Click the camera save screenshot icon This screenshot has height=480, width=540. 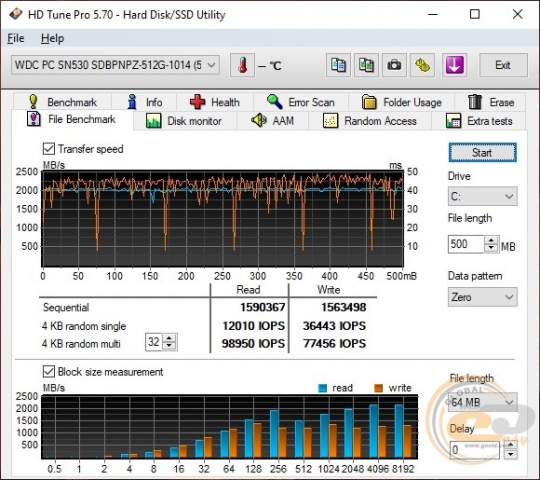[x=394, y=65]
